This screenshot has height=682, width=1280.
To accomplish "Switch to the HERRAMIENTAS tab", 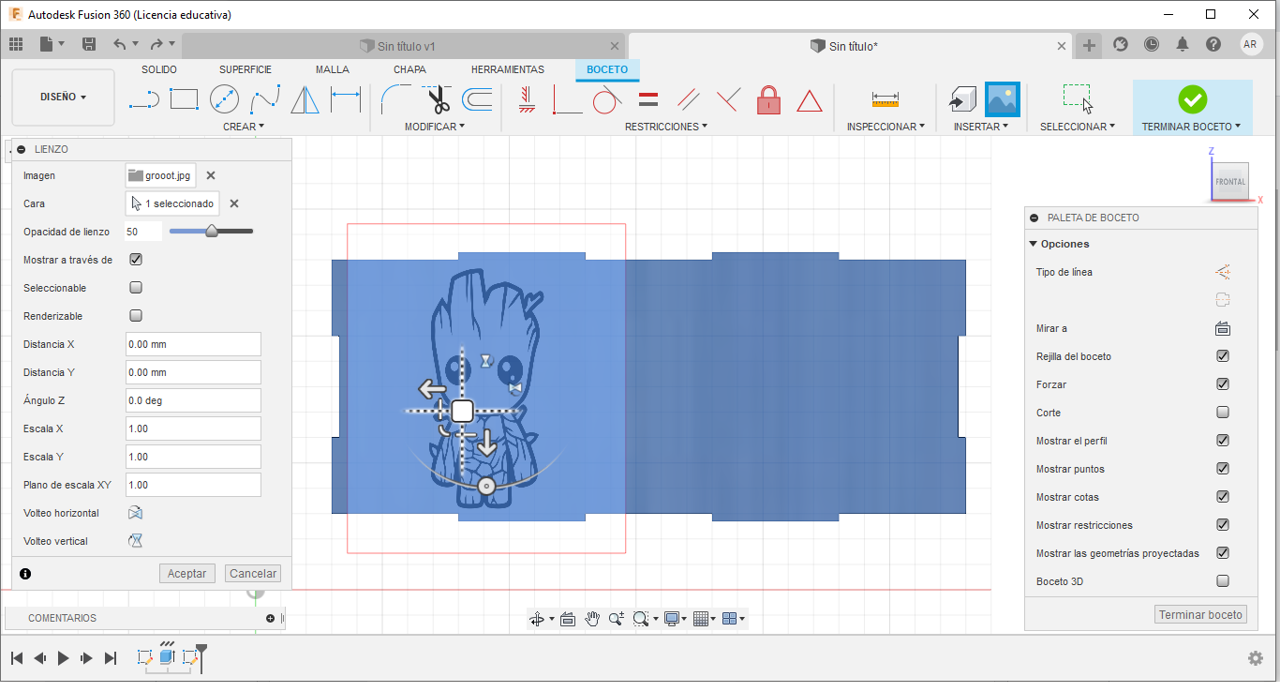I will click(x=508, y=70).
